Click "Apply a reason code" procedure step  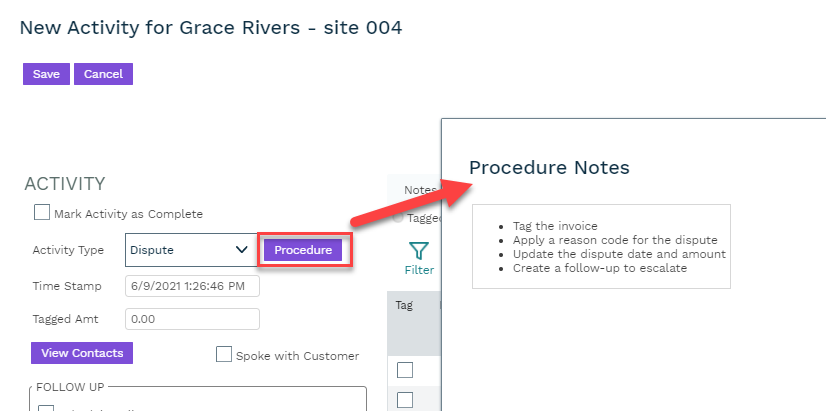[x=615, y=240]
